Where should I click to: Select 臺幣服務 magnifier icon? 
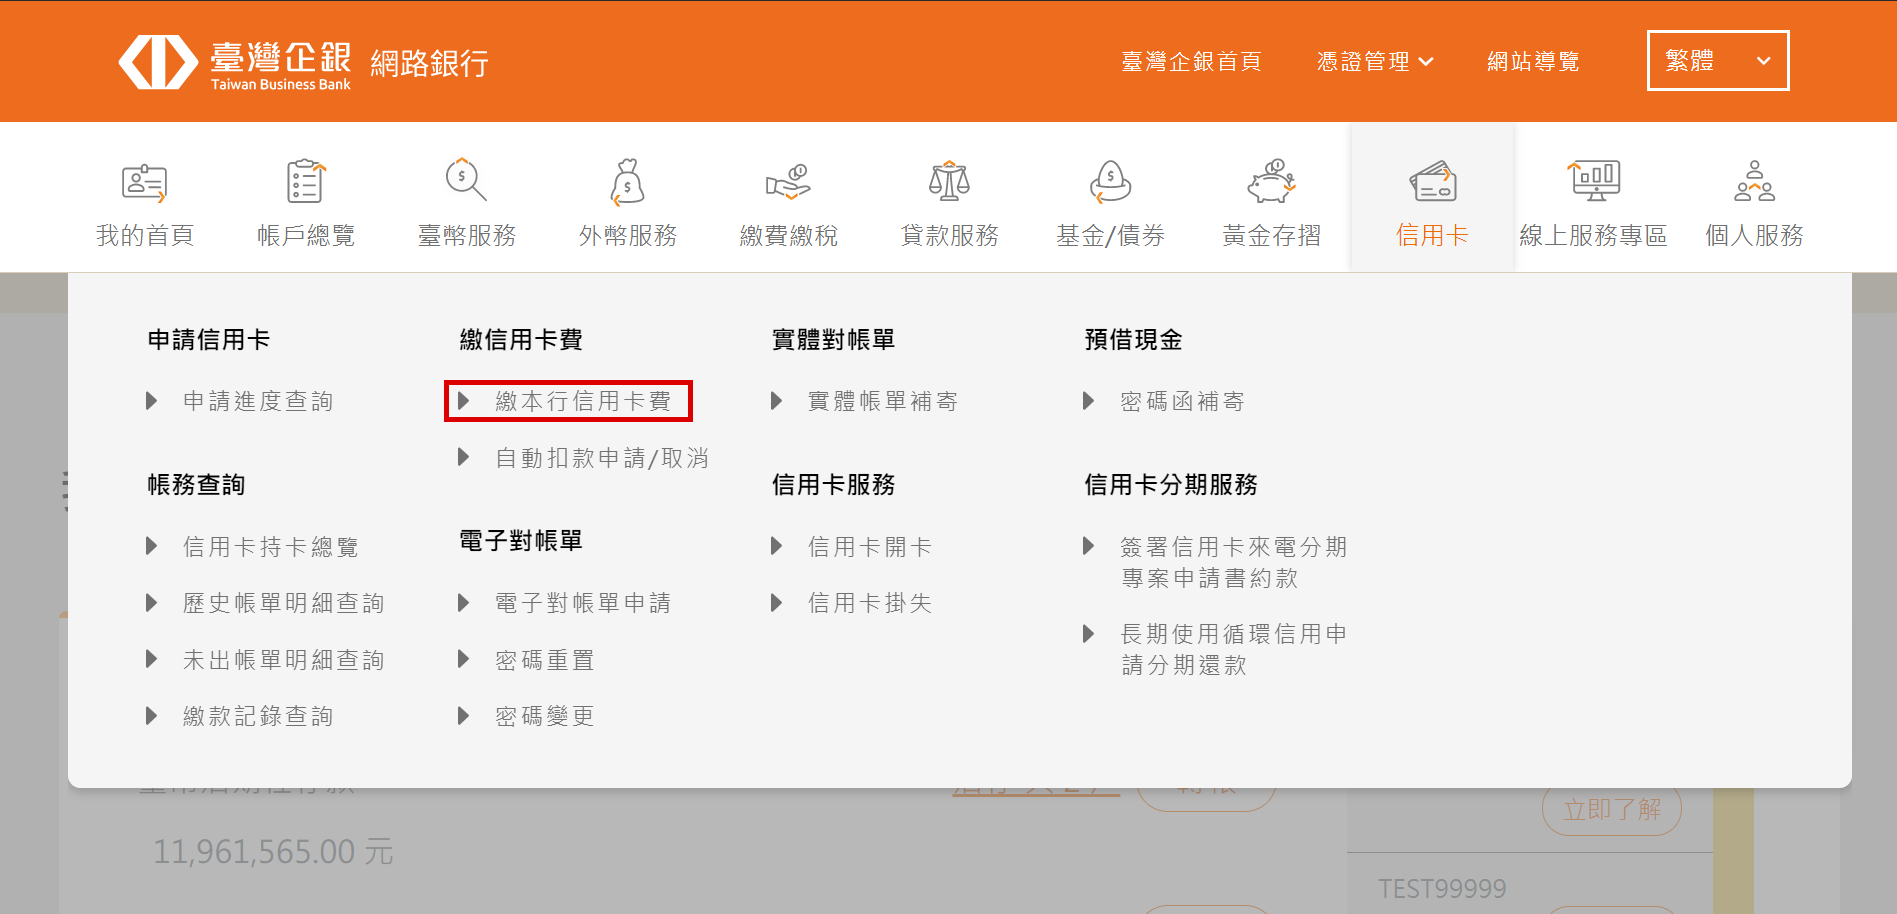point(466,180)
